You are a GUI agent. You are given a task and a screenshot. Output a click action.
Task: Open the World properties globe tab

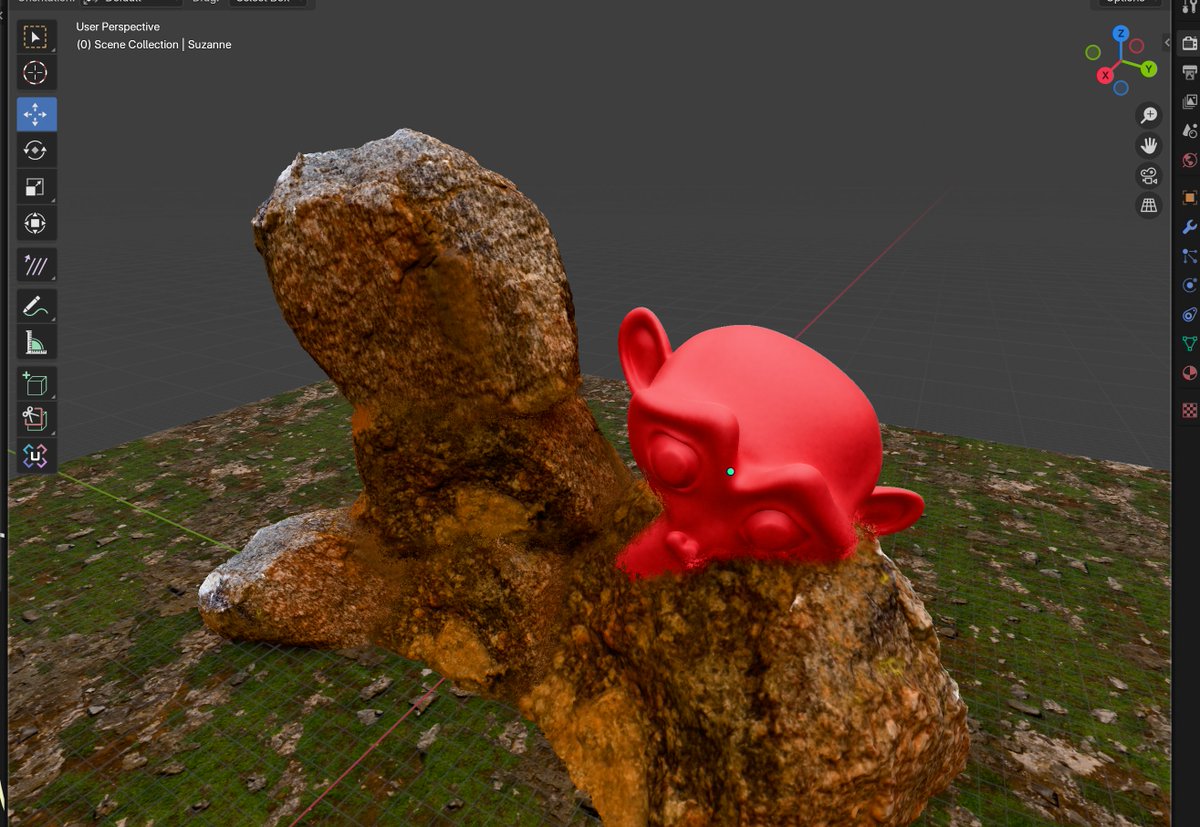[x=1189, y=160]
